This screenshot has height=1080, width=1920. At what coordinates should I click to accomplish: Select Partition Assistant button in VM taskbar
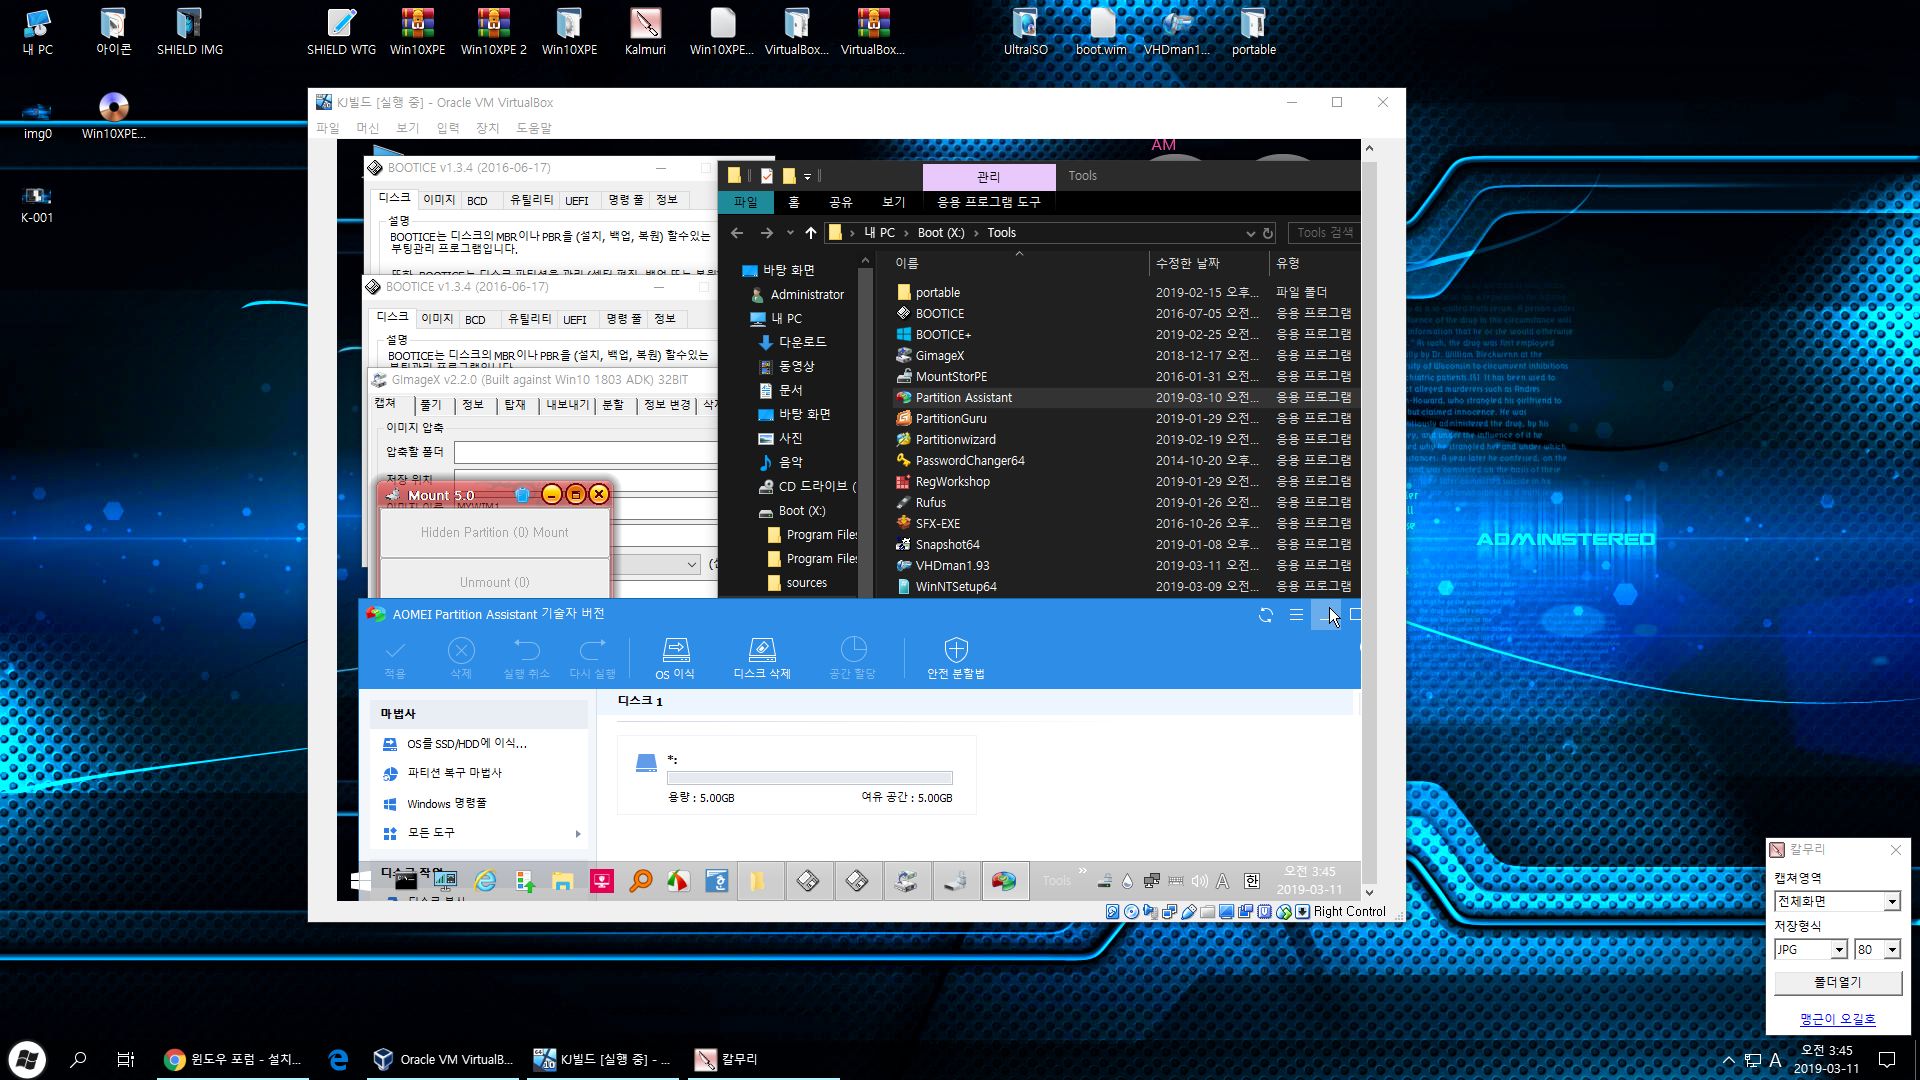click(1004, 881)
